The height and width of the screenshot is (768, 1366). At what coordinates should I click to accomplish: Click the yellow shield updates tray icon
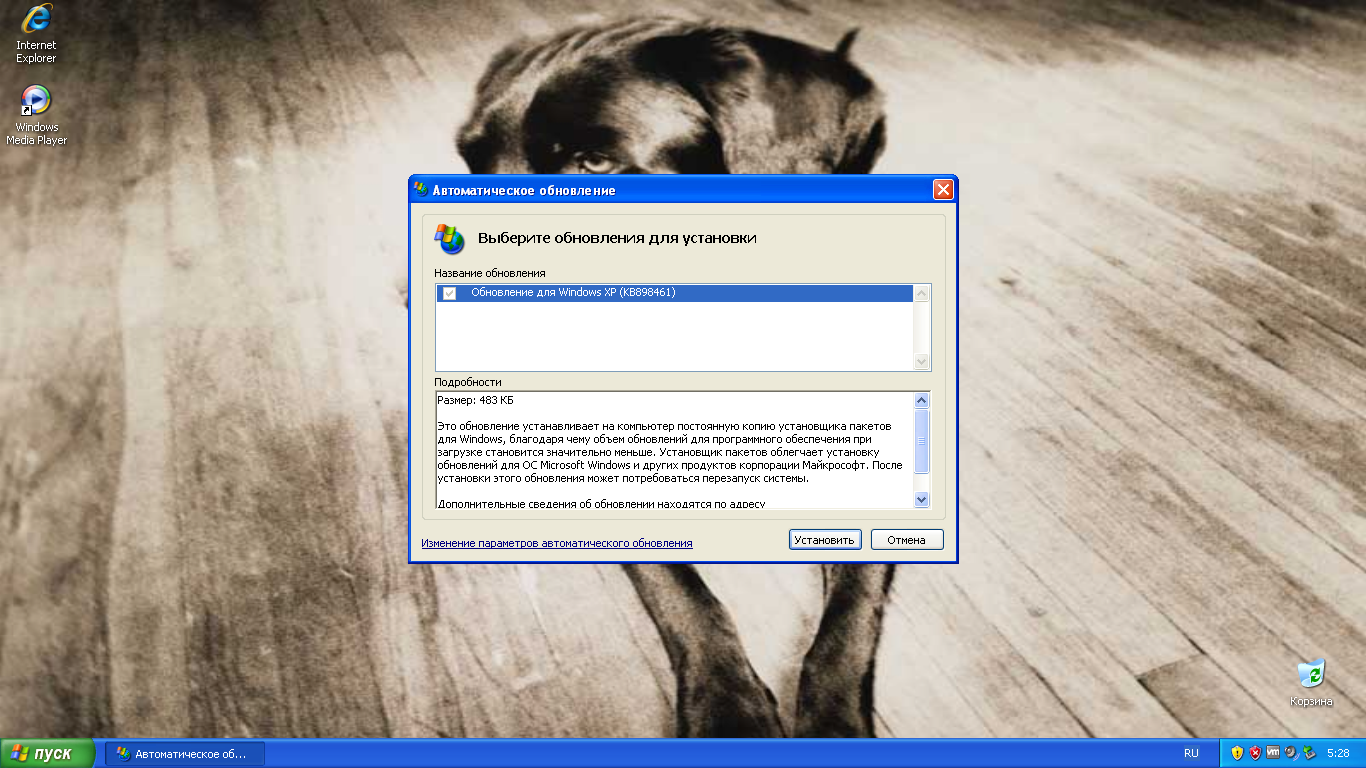[x=1237, y=753]
